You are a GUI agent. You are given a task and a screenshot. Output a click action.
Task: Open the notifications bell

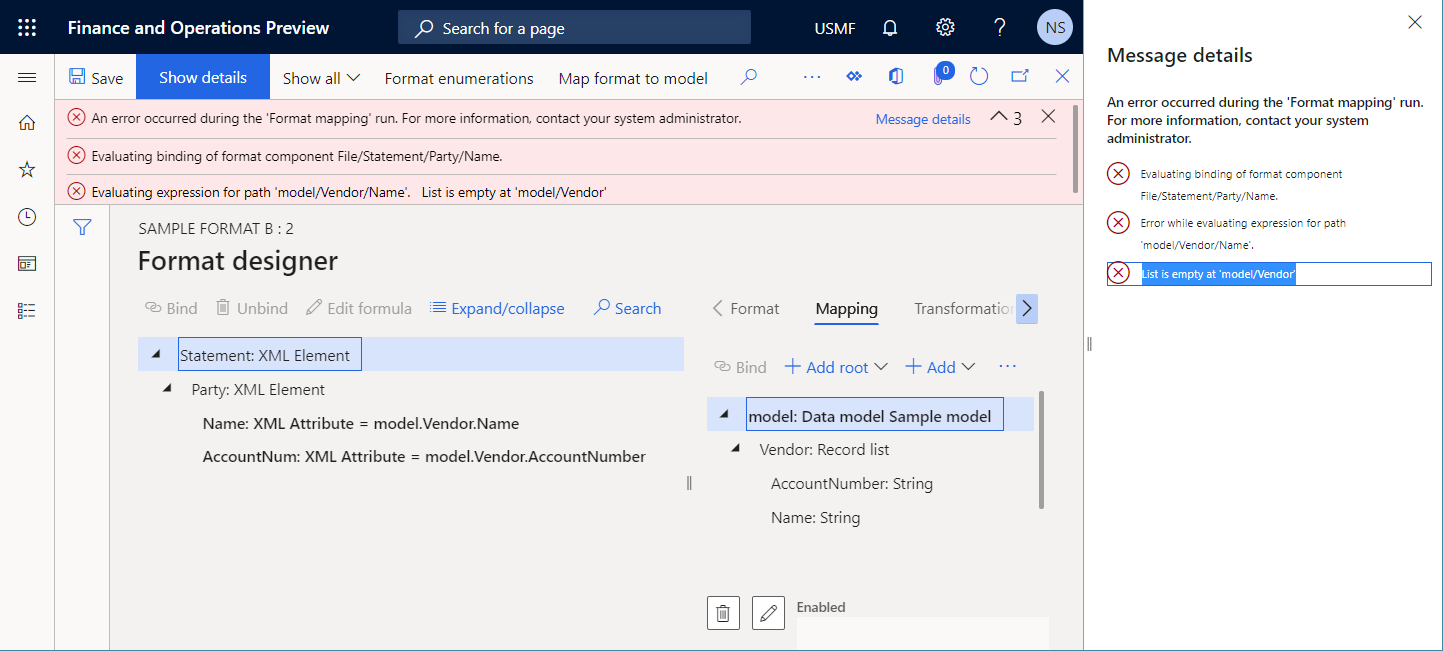pyautogui.click(x=890, y=27)
